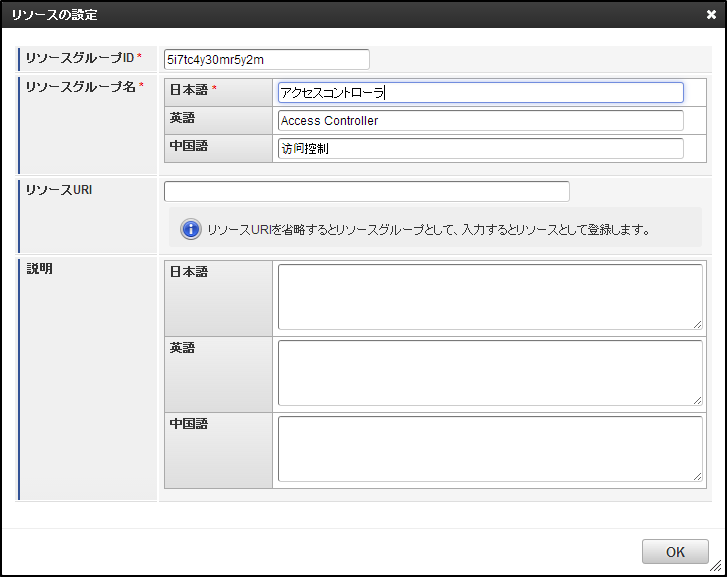Click the 中国語 name field with 访问控制
This screenshot has width=727, height=577.
[480, 149]
